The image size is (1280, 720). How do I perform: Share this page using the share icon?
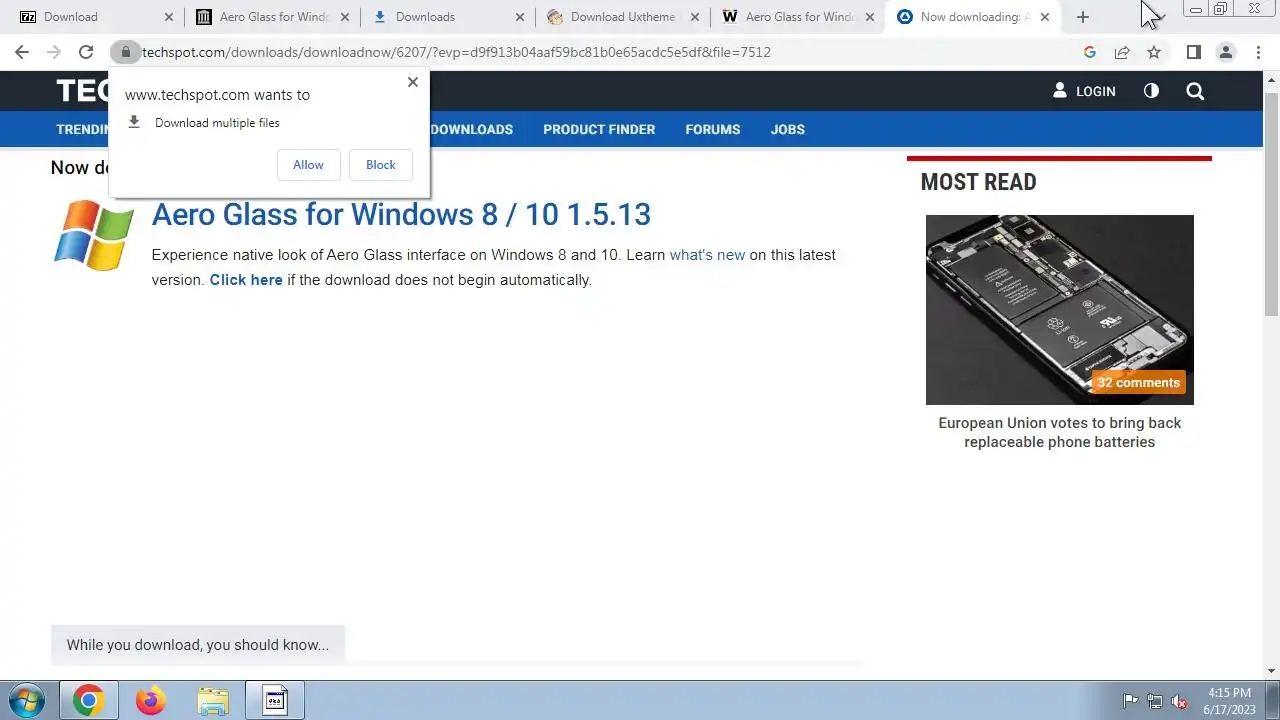point(1122,52)
